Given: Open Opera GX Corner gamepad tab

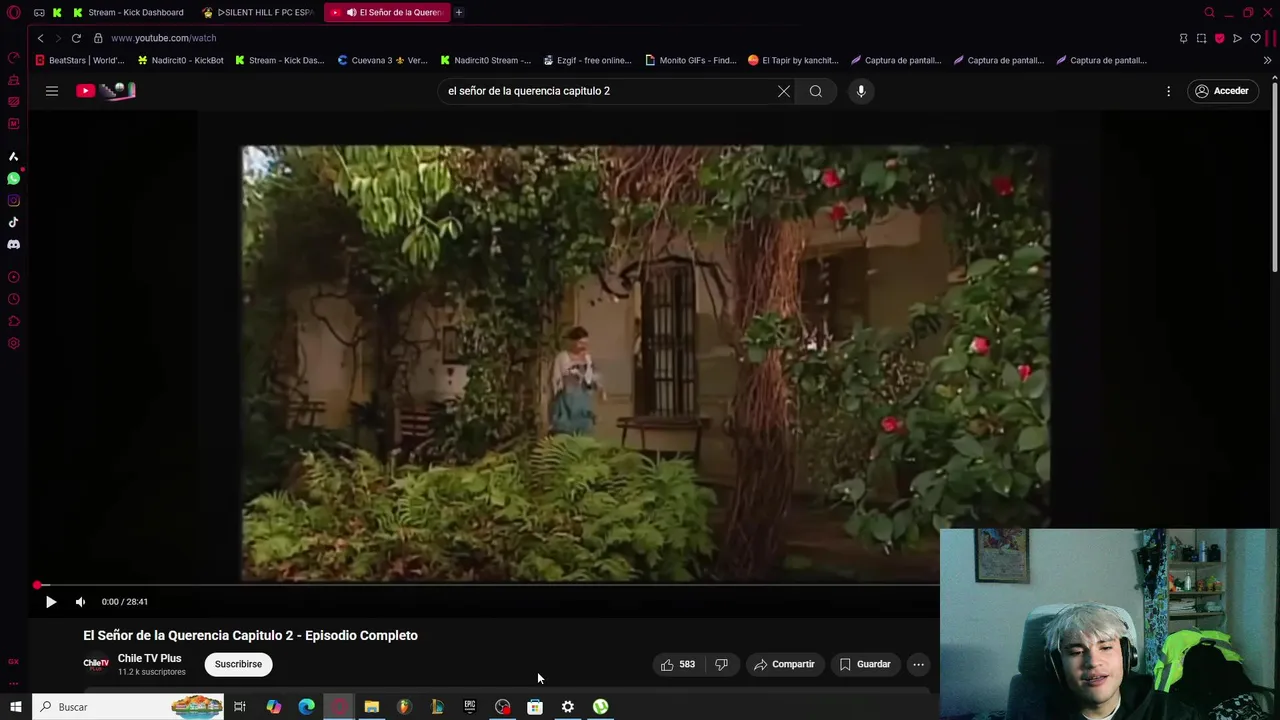Looking at the screenshot, I should [39, 12].
